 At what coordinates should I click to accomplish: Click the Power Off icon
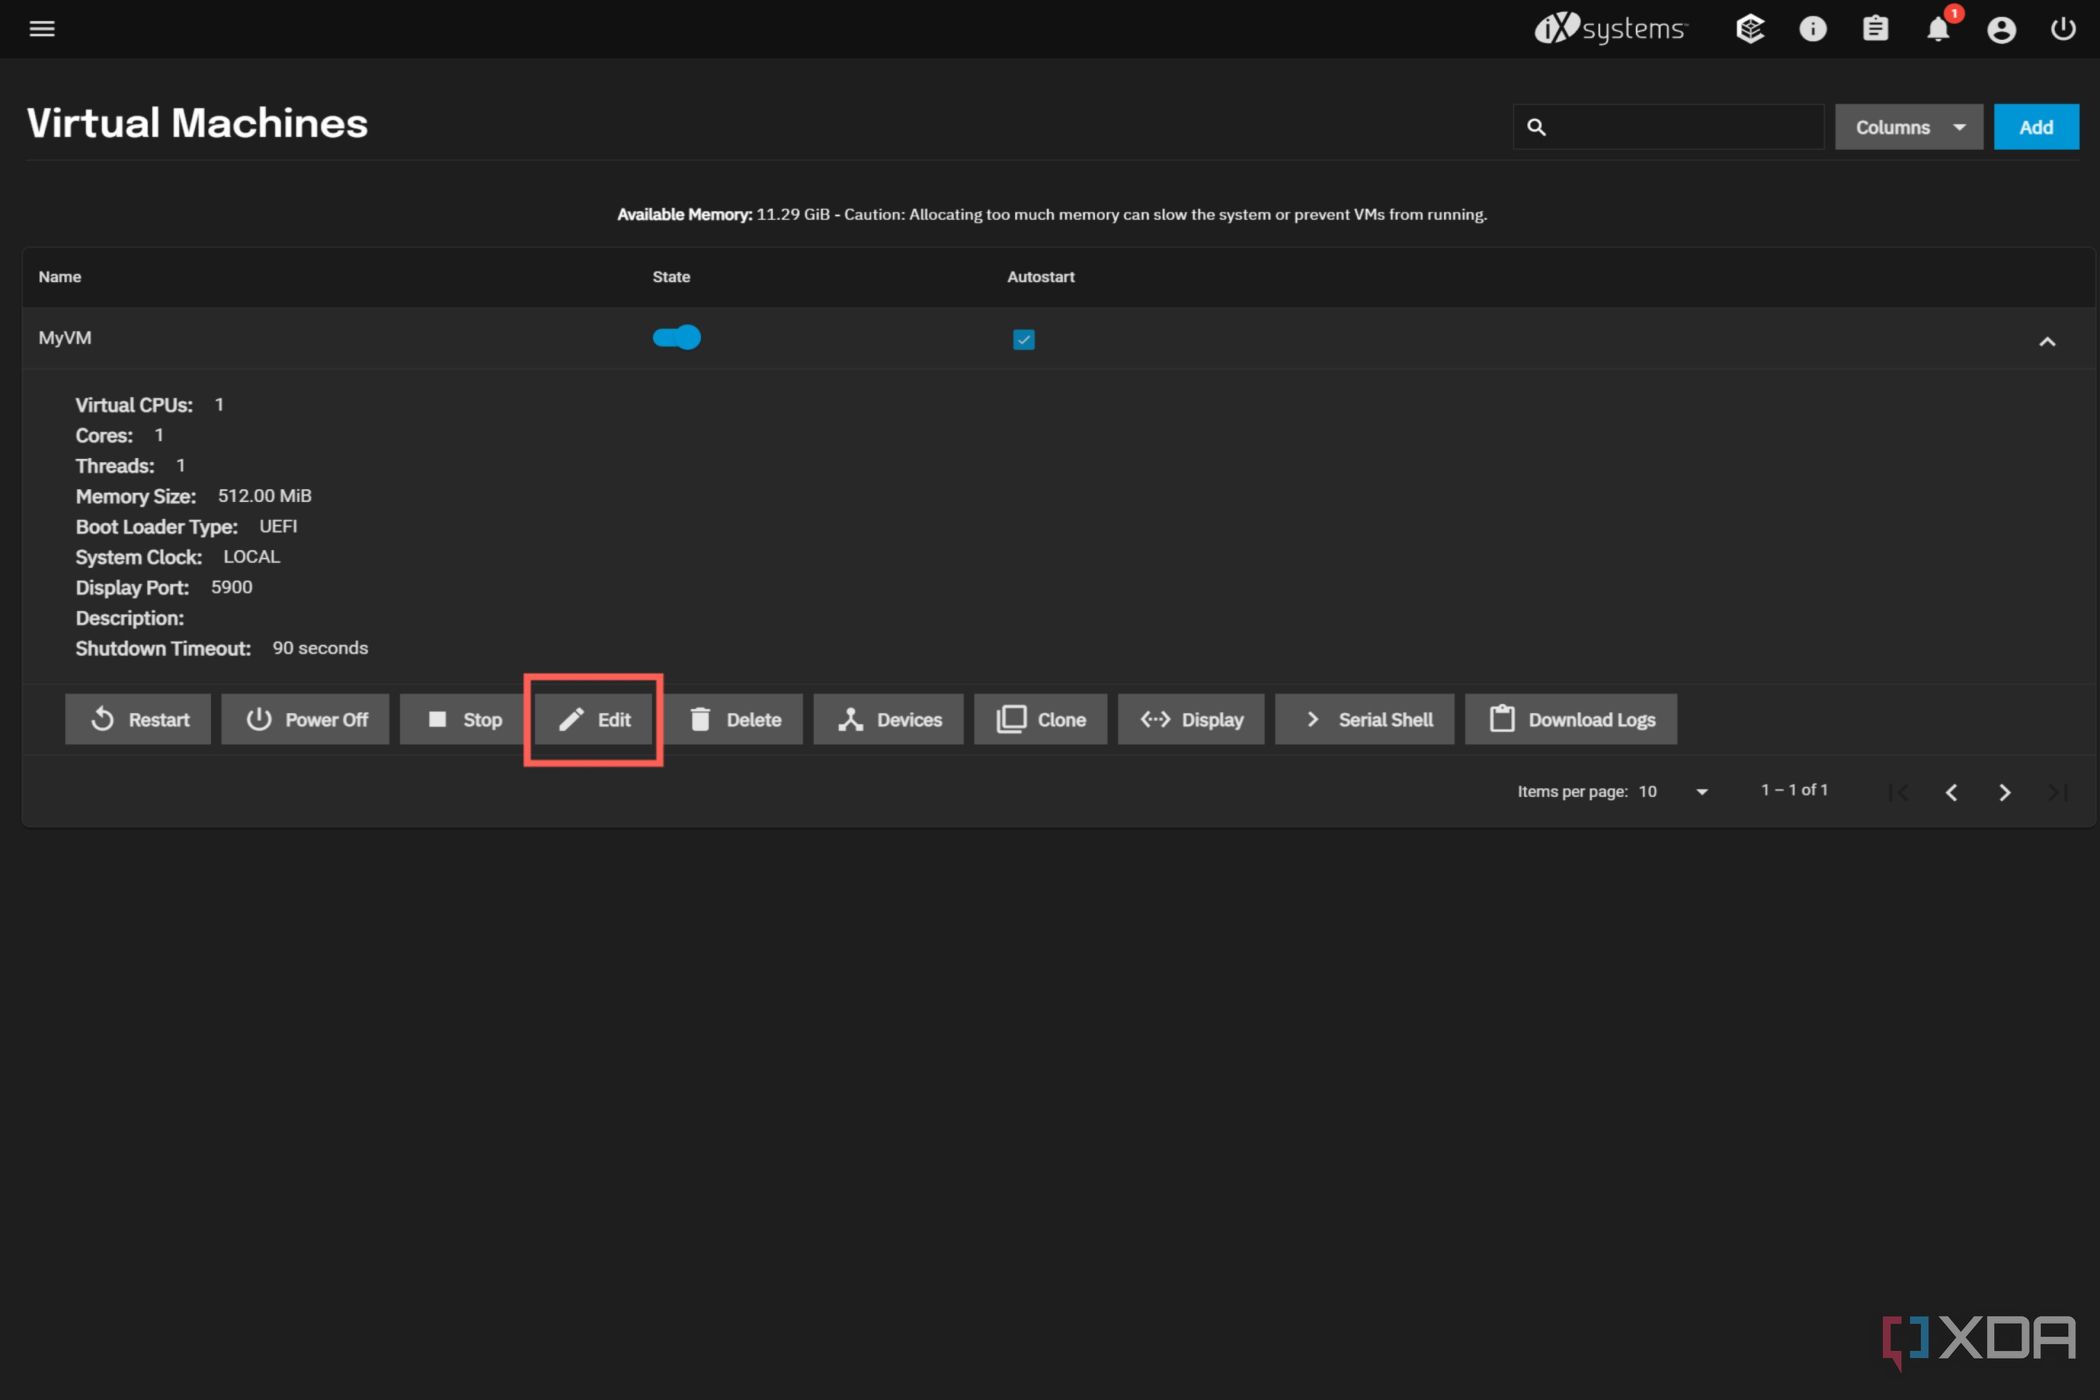(x=256, y=719)
